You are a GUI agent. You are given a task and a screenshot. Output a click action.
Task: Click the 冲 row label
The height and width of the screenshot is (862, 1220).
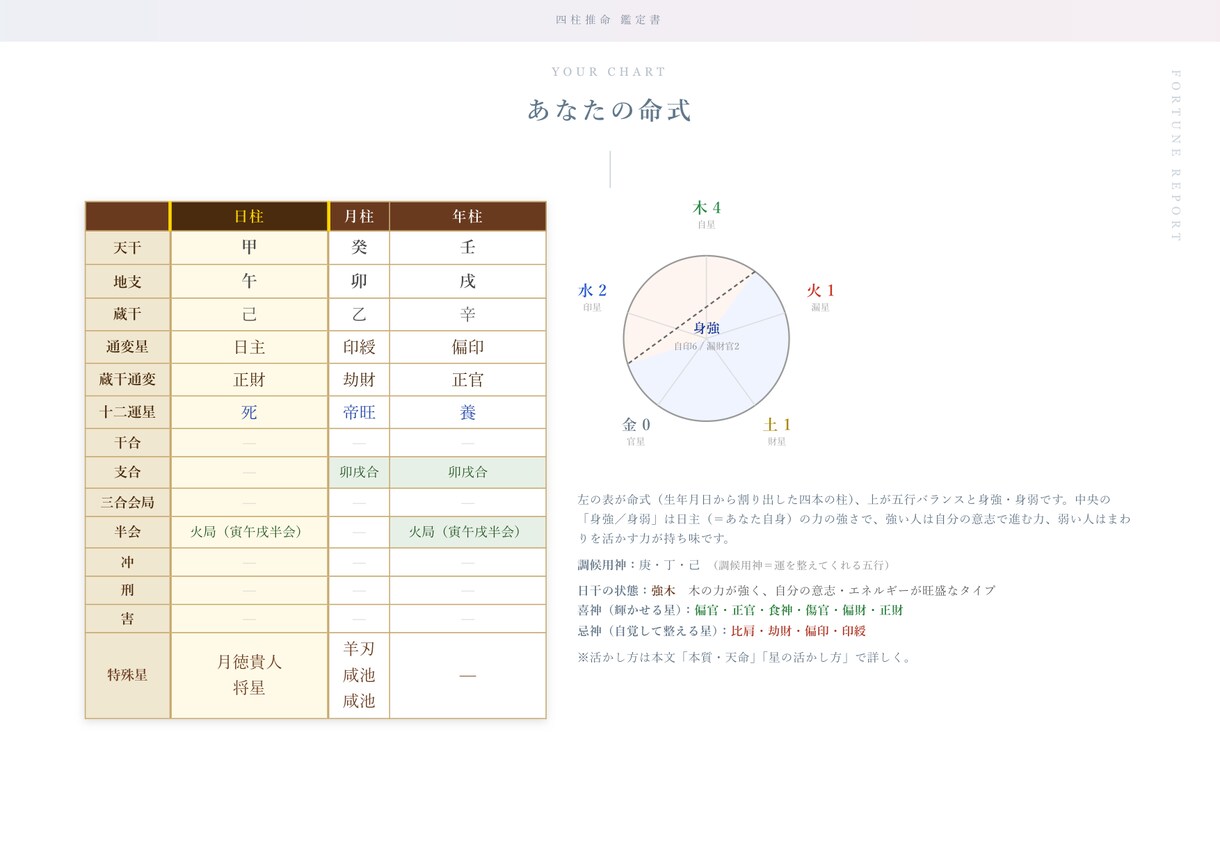point(128,562)
